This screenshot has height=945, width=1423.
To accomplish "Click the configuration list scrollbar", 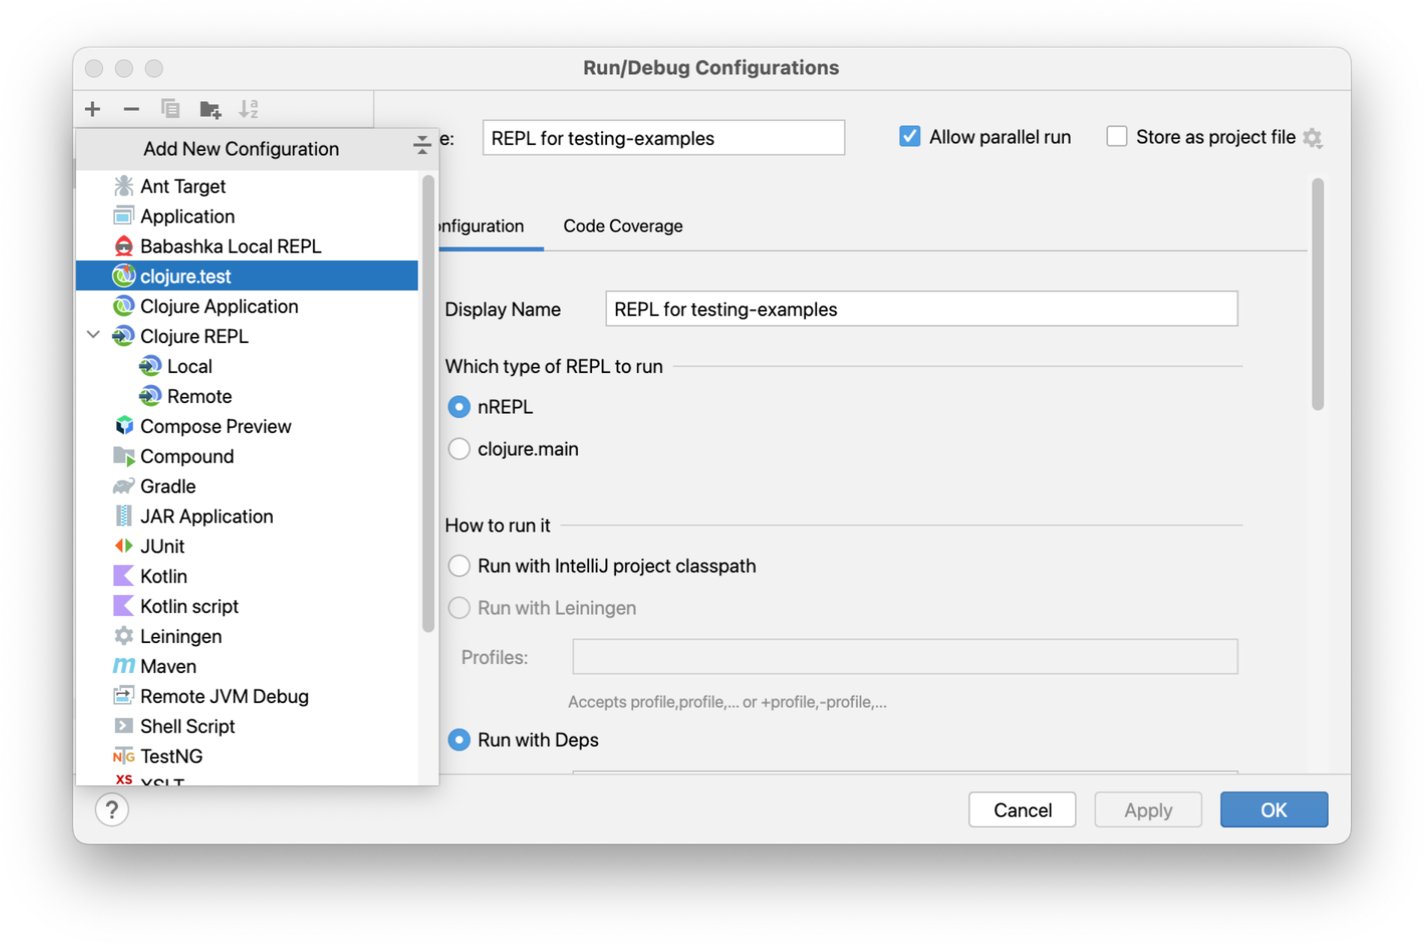I will tap(428, 404).
